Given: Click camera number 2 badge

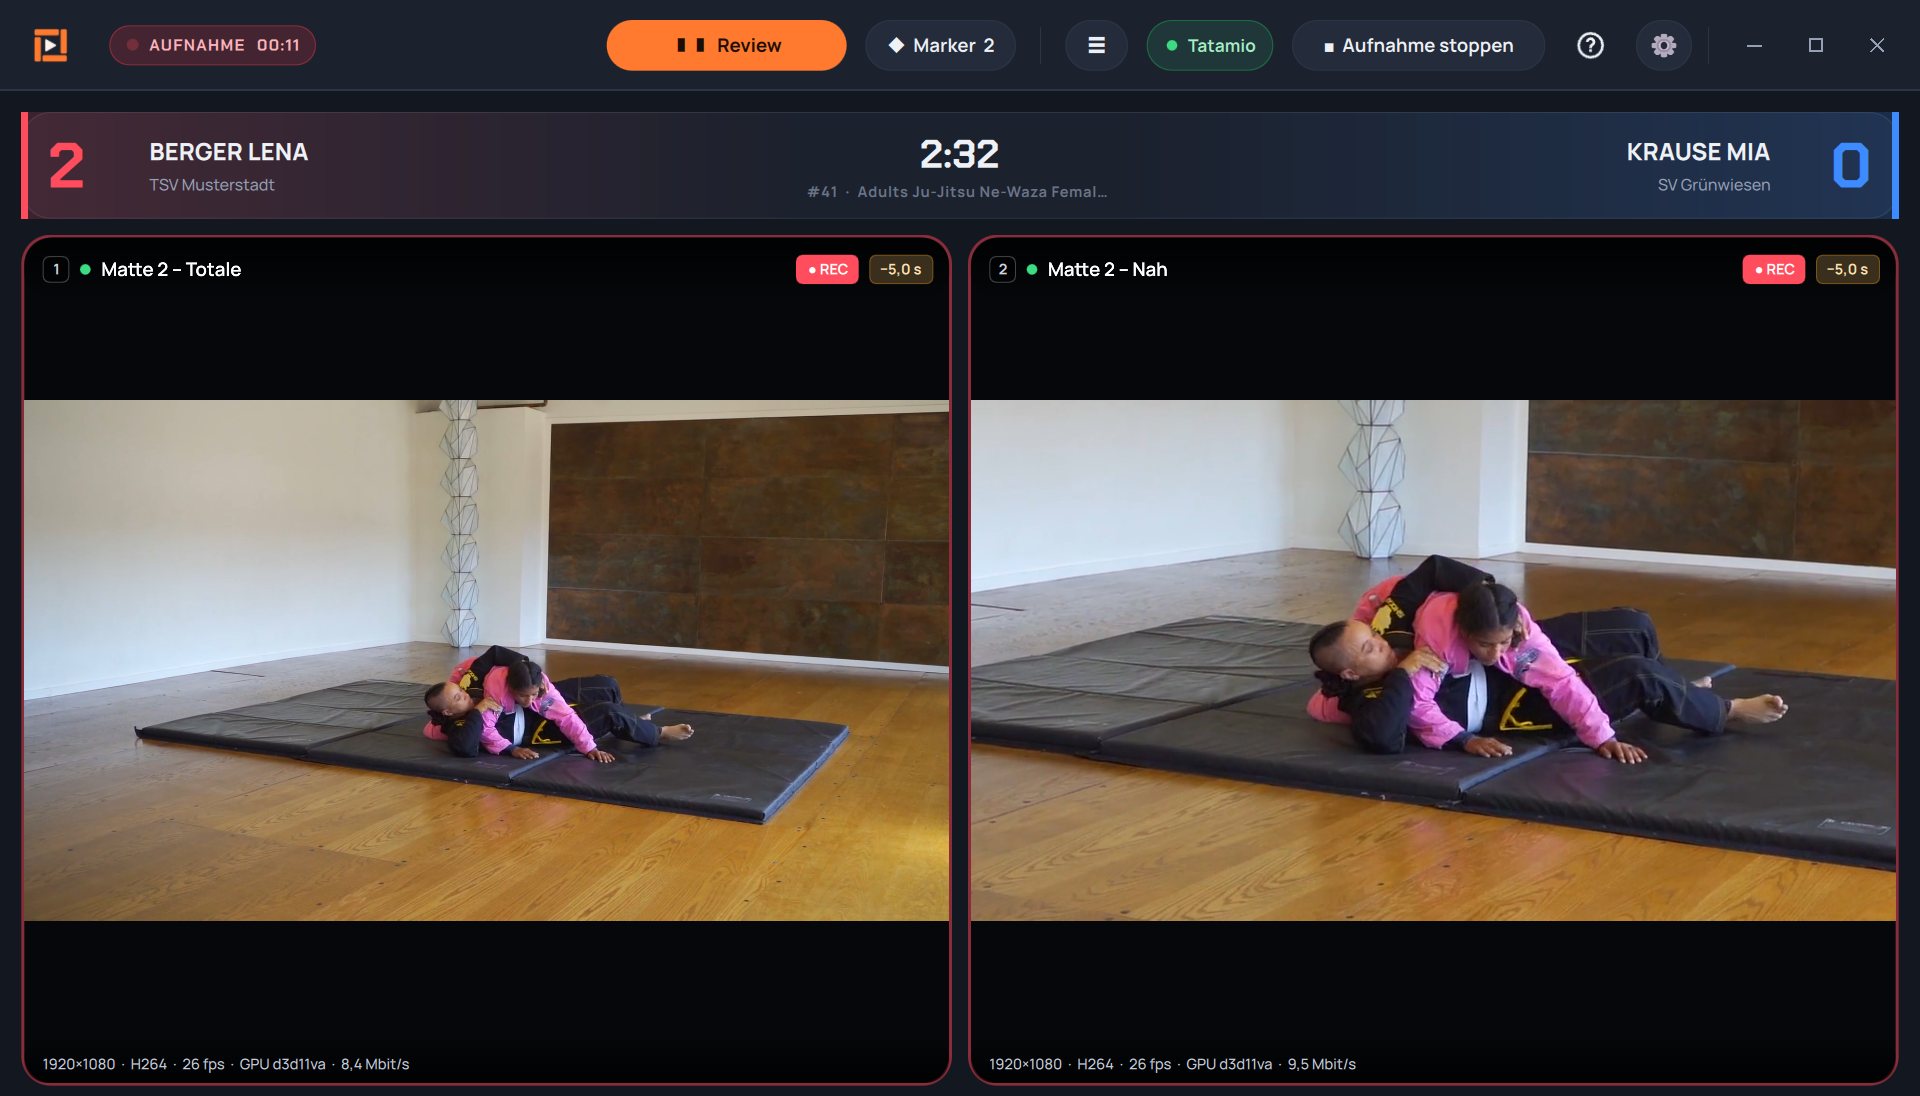Looking at the screenshot, I should pyautogui.click(x=1003, y=269).
